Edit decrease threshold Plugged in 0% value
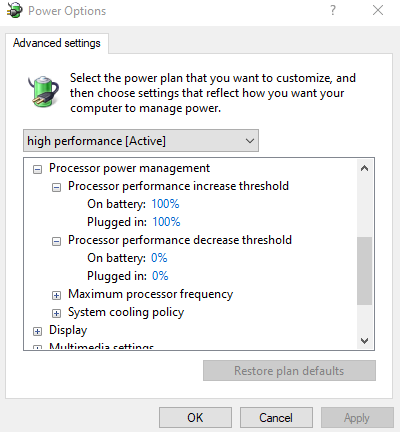This screenshot has height=432, width=400. (x=160, y=276)
